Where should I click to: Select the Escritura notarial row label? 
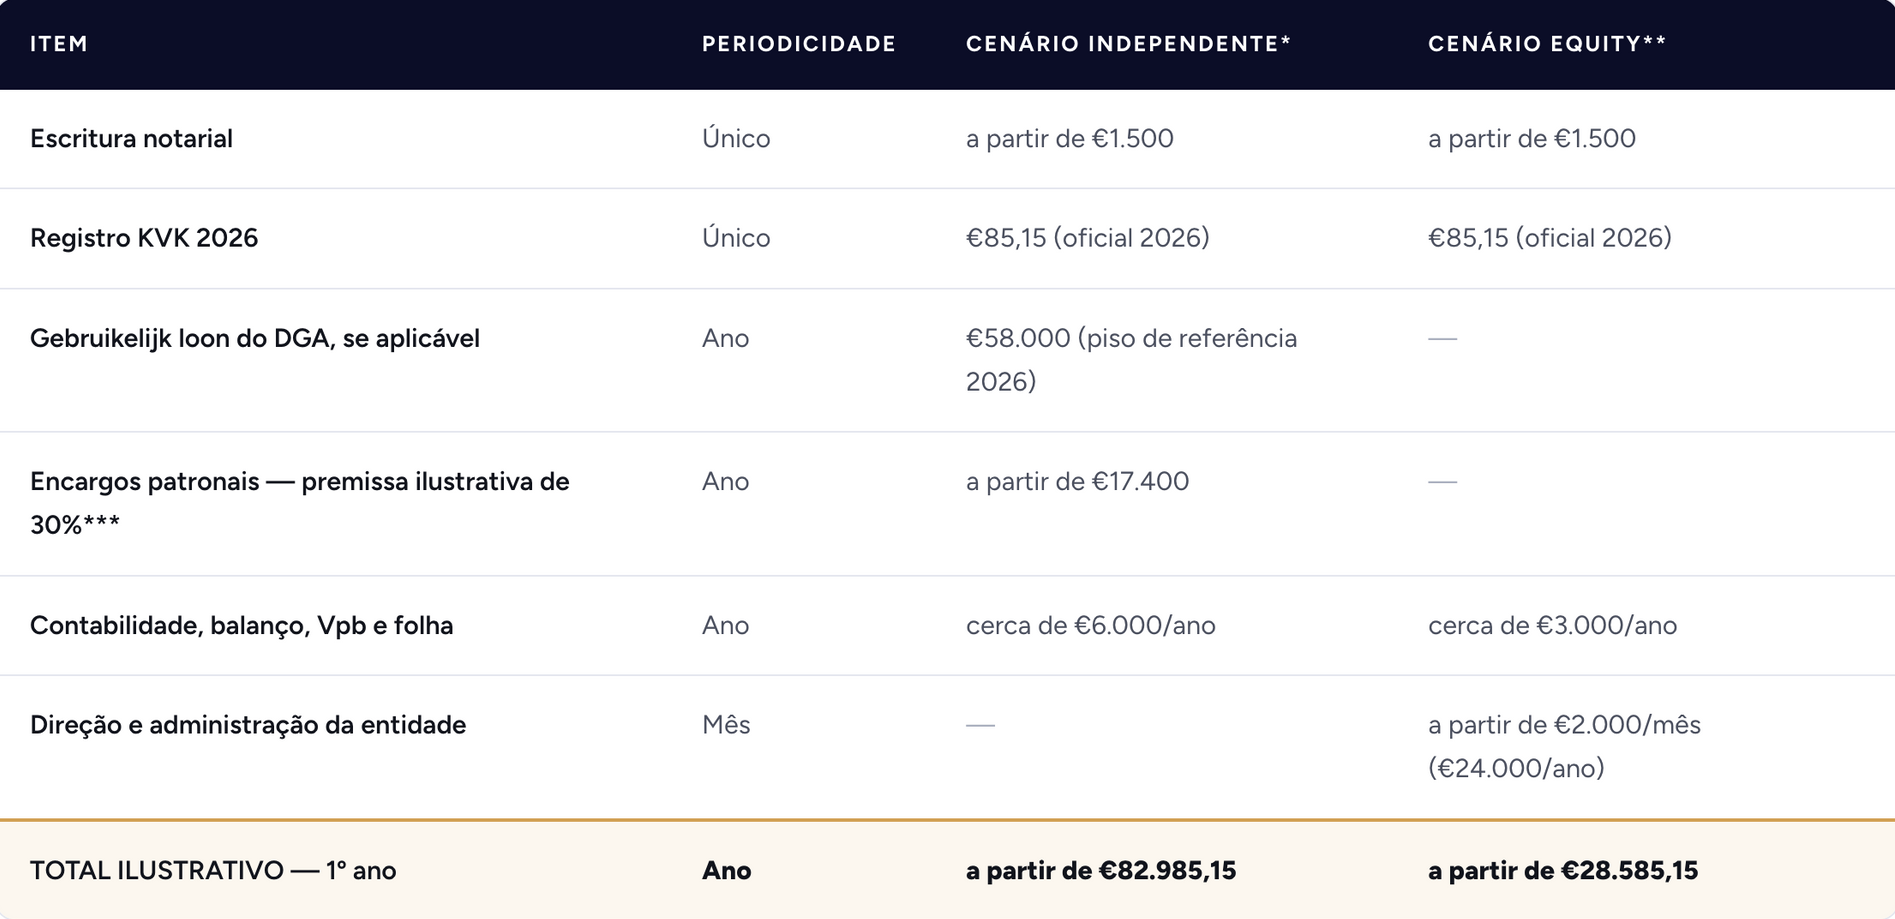coord(131,138)
